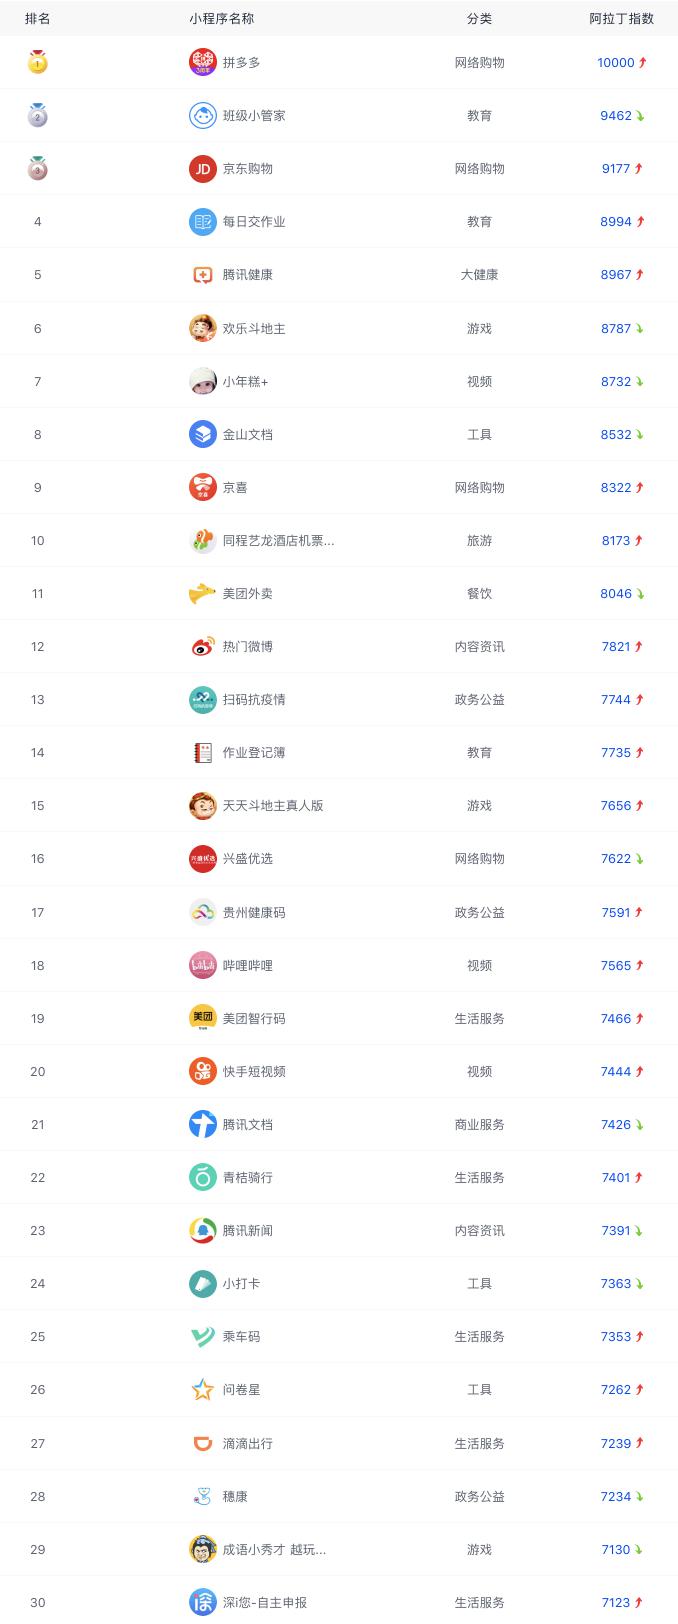Click the 热门微博 Weibo icon
Image resolution: width=678 pixels, height=1624 pixels.
(x=202, y=646)
